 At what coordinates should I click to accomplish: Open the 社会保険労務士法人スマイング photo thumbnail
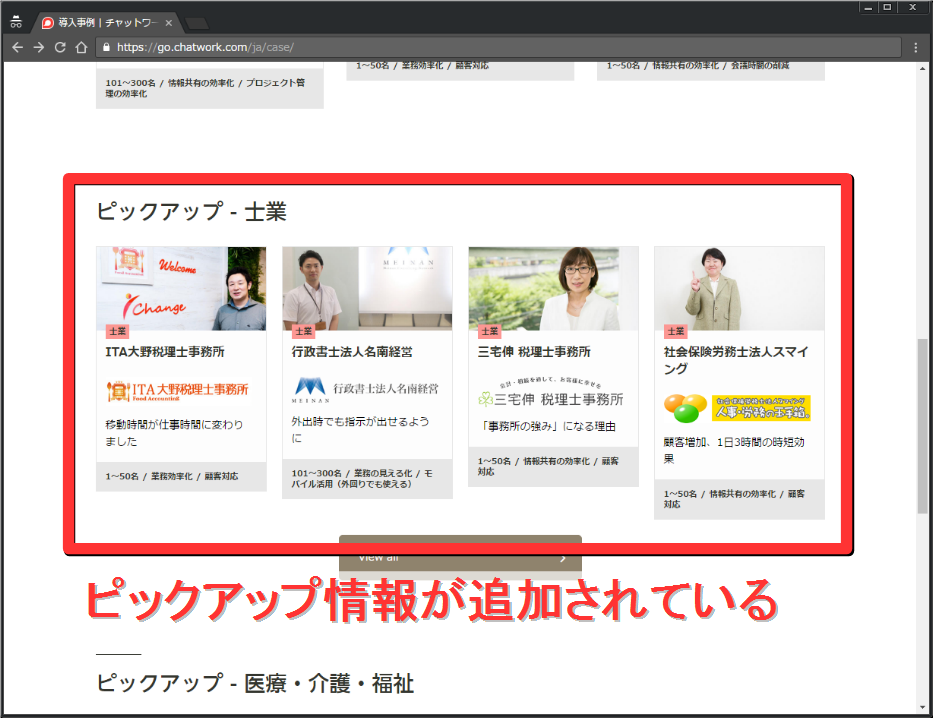point(740,289)
